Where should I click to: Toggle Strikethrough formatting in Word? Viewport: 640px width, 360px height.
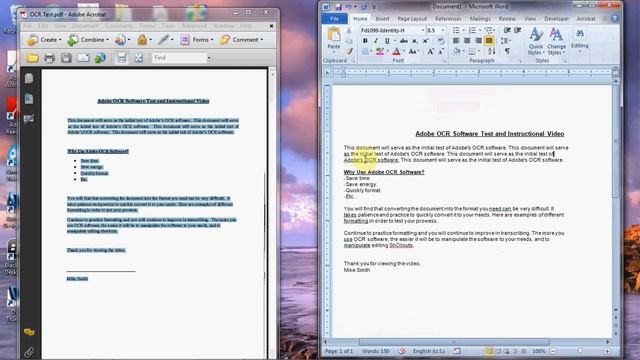[x=404, y=41]
